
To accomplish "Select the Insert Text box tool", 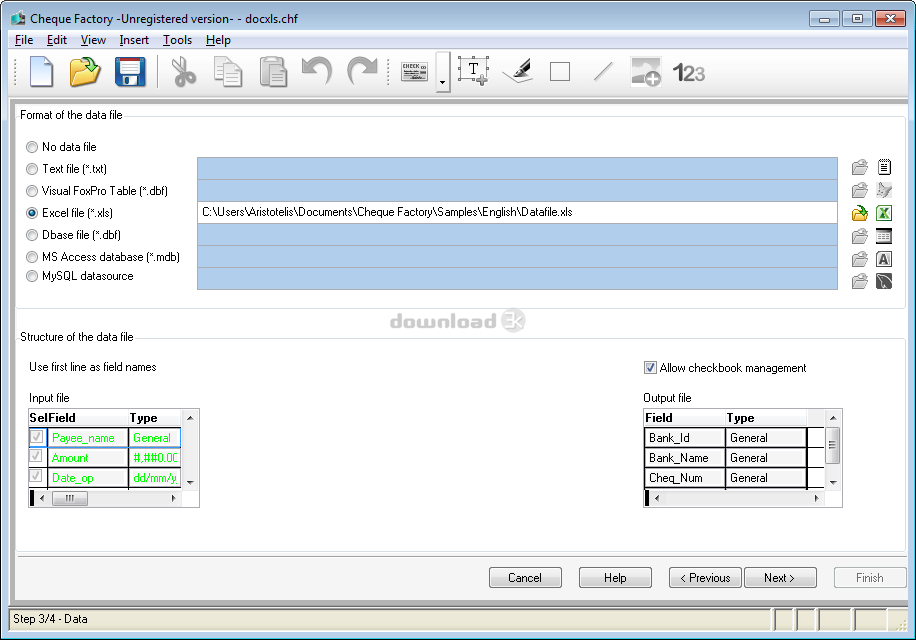I will point(473,72).
